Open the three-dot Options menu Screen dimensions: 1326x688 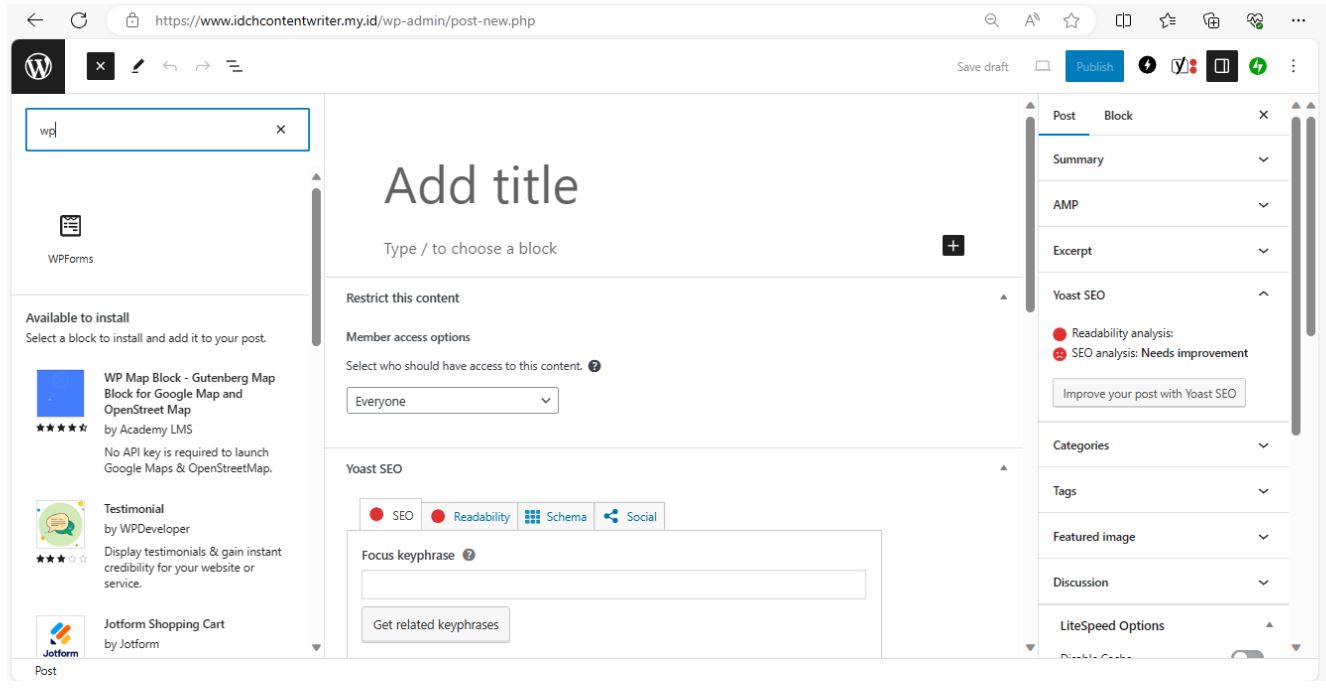coord(1293,65)
